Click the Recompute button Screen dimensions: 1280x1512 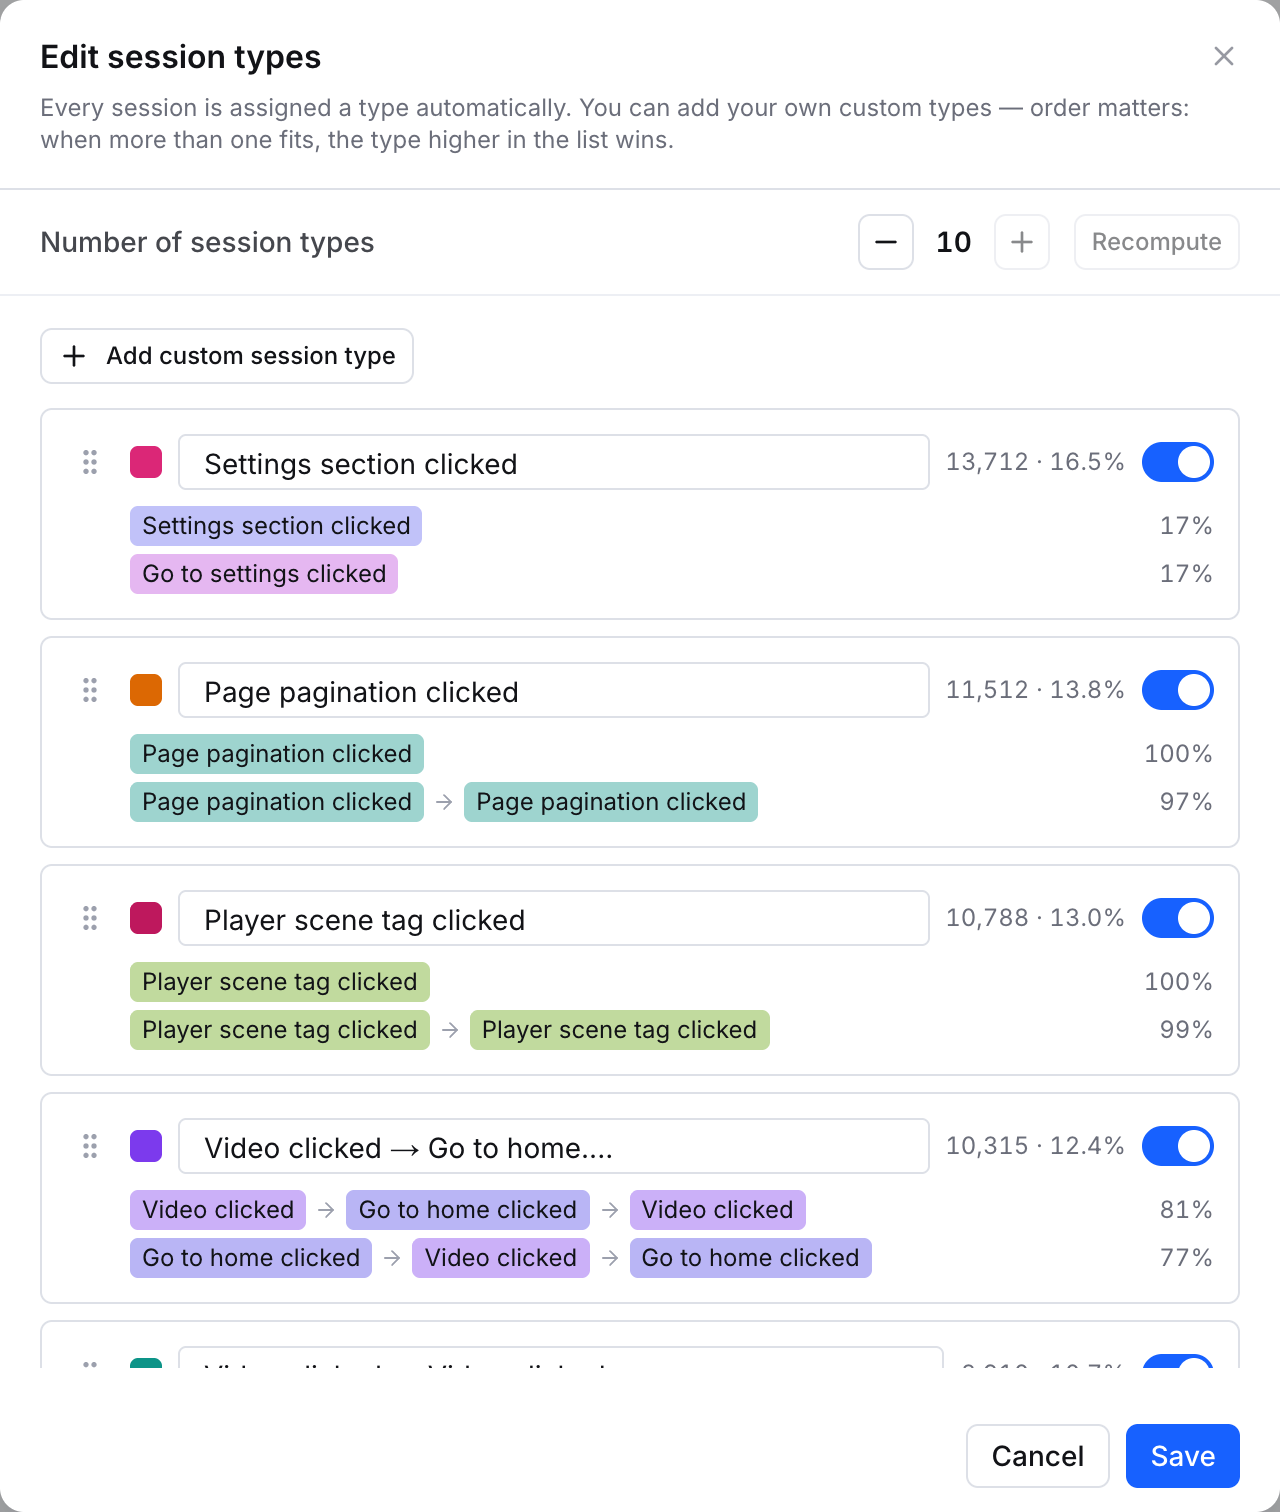1157,242
